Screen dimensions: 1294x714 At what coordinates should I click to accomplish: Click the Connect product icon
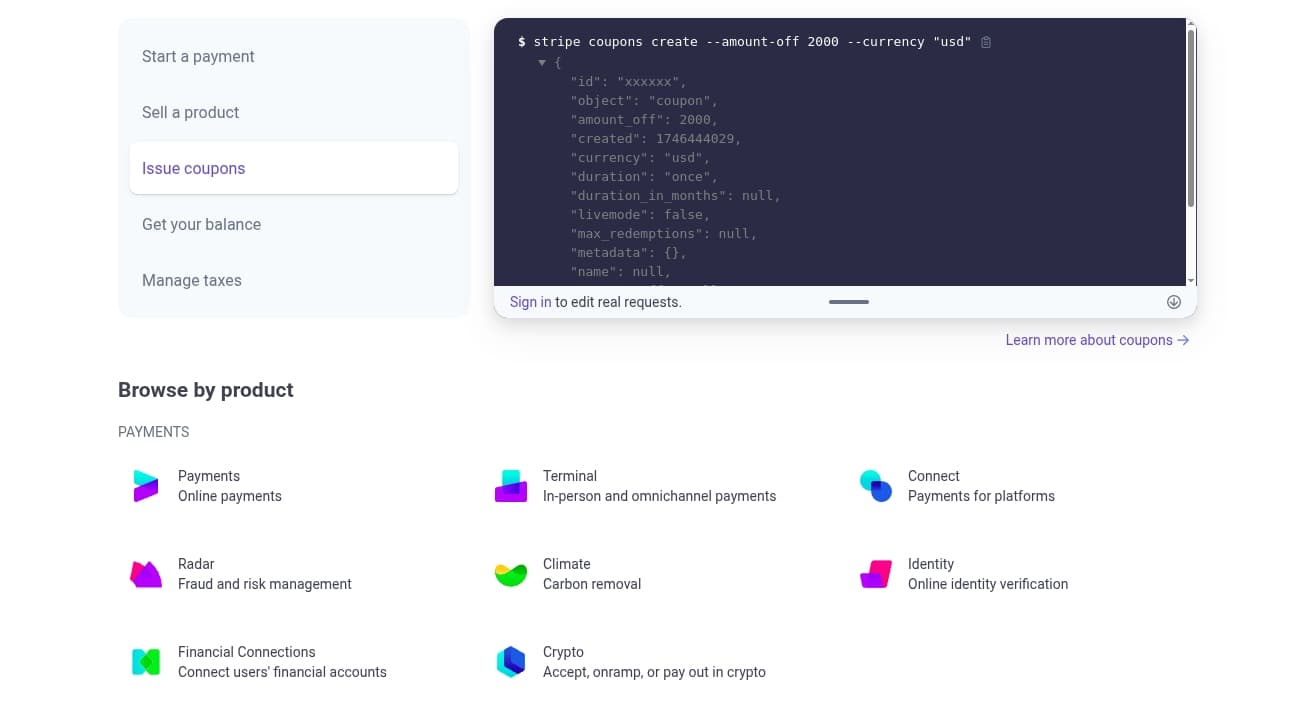(x=876, y=486)
